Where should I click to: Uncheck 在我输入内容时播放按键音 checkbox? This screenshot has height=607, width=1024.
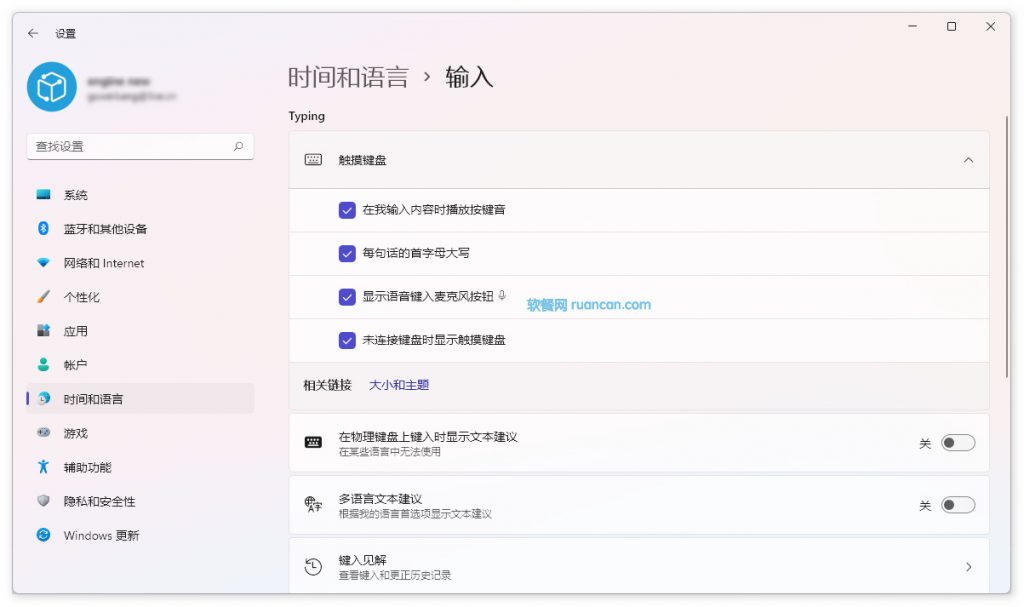click(x=347, y=210)
